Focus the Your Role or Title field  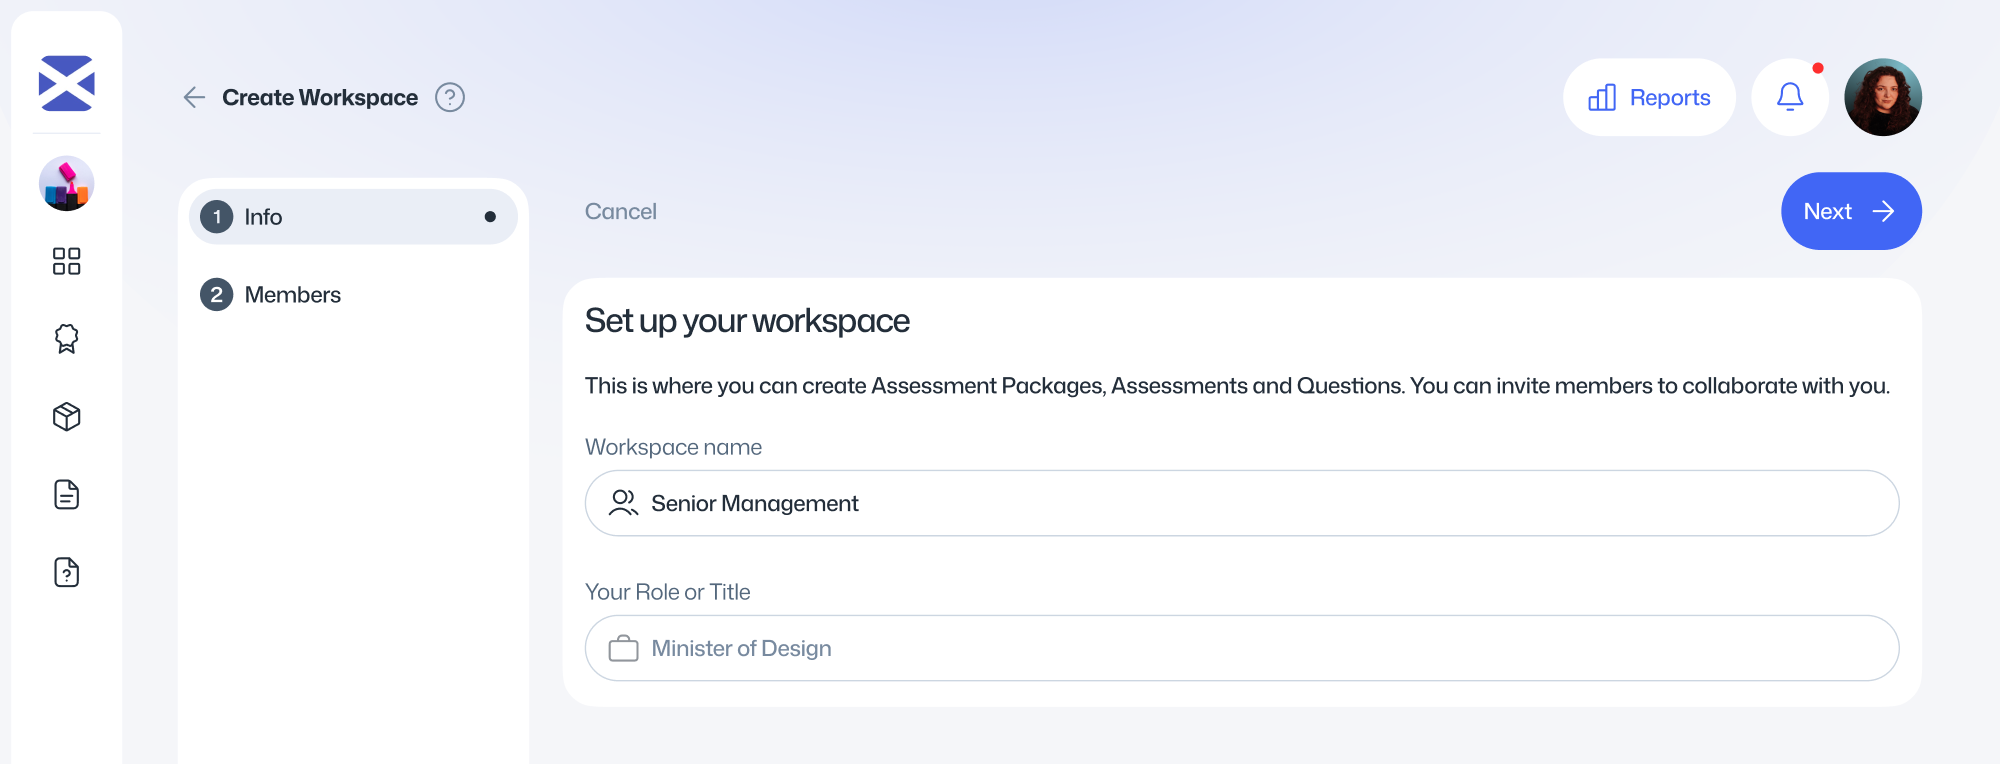coord(1240,648)
